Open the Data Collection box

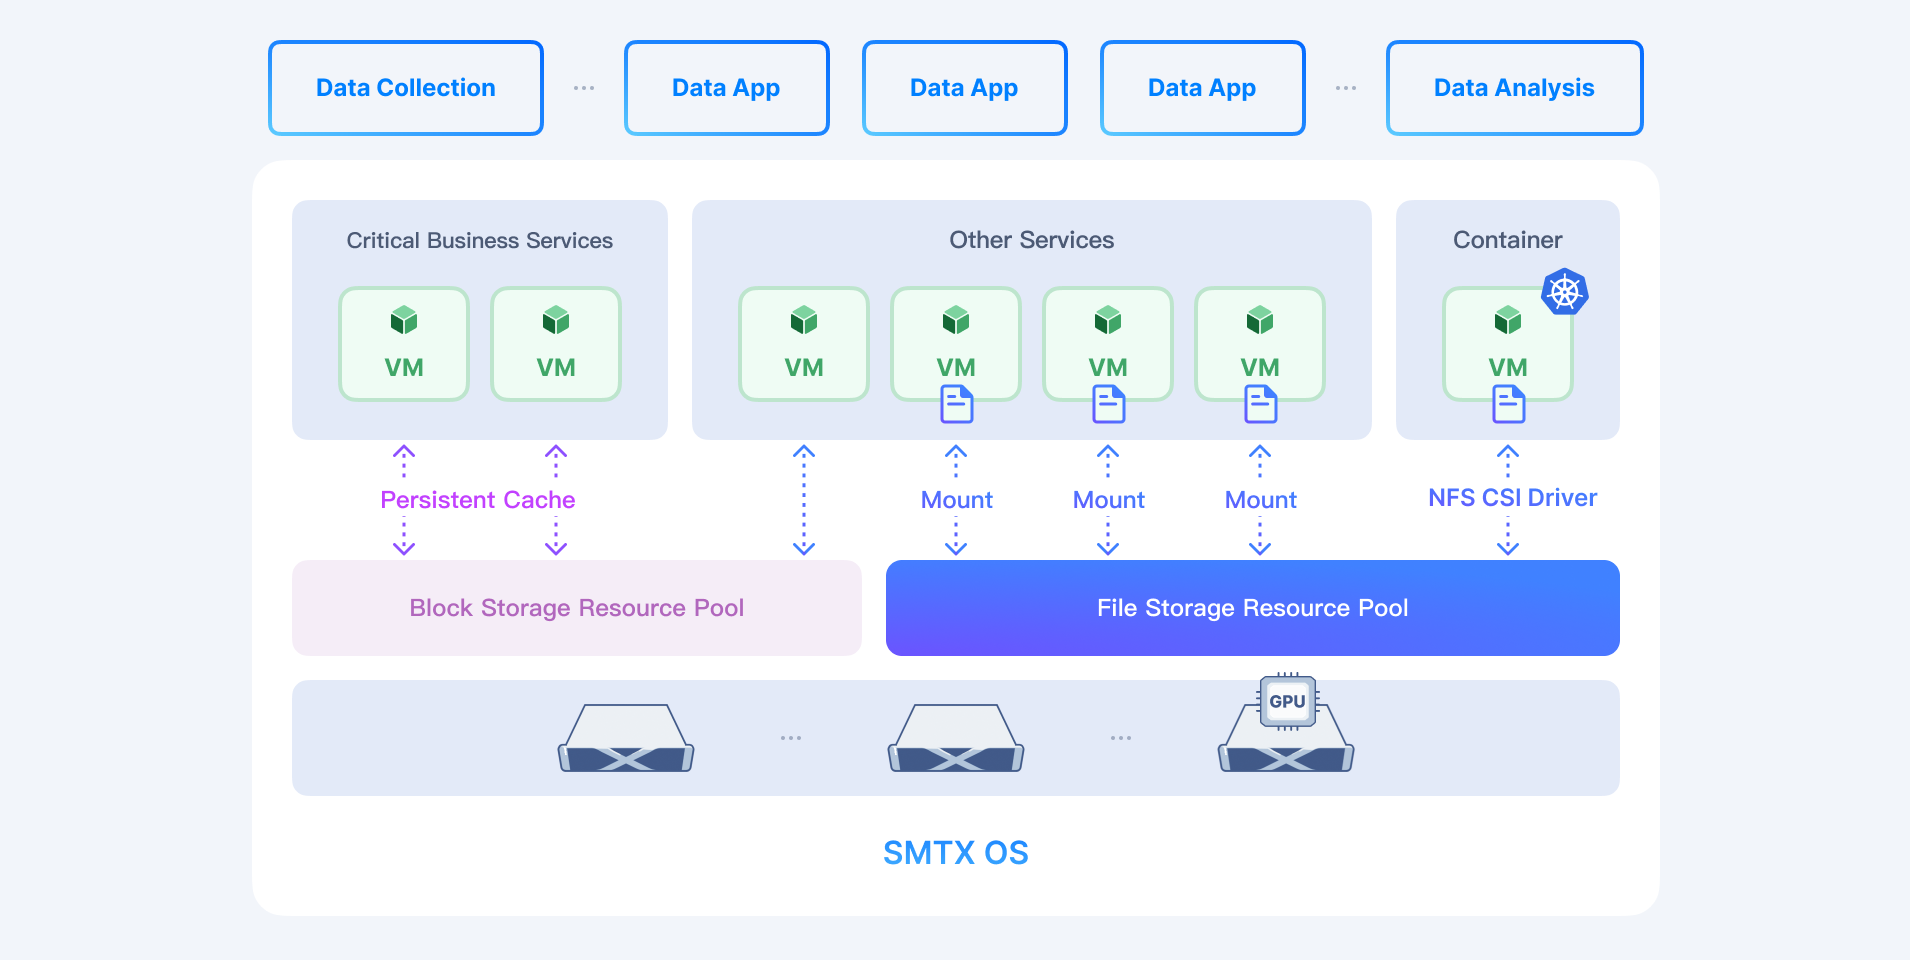pos(406,88)
